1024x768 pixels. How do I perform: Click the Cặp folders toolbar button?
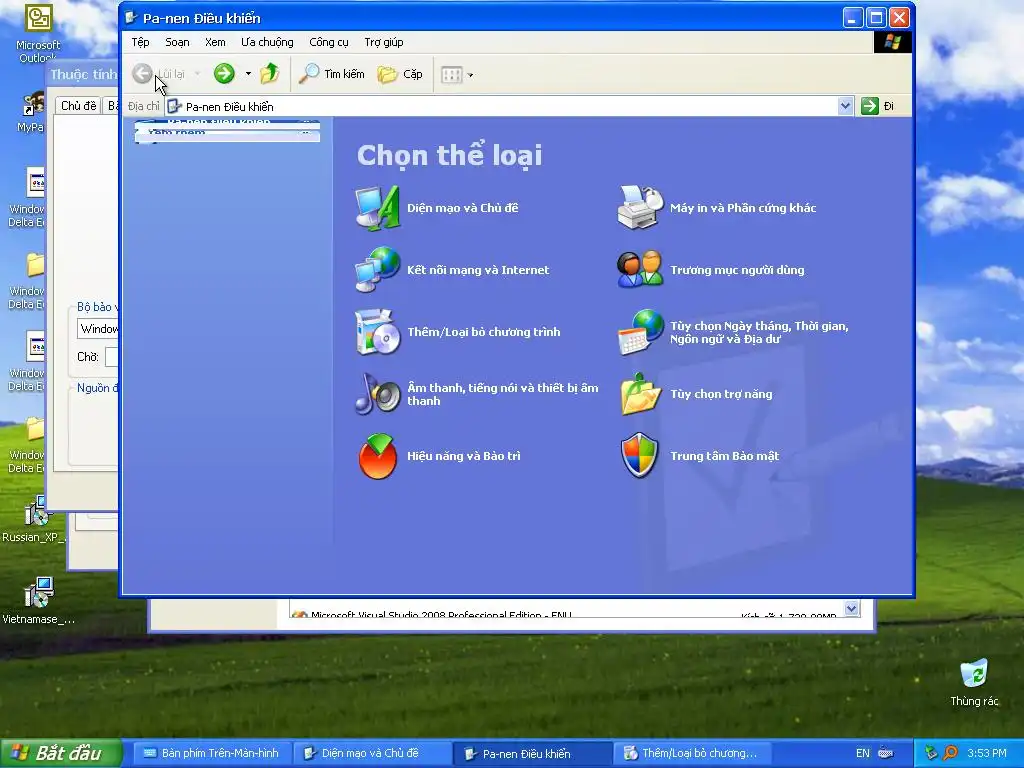(400, 74)
